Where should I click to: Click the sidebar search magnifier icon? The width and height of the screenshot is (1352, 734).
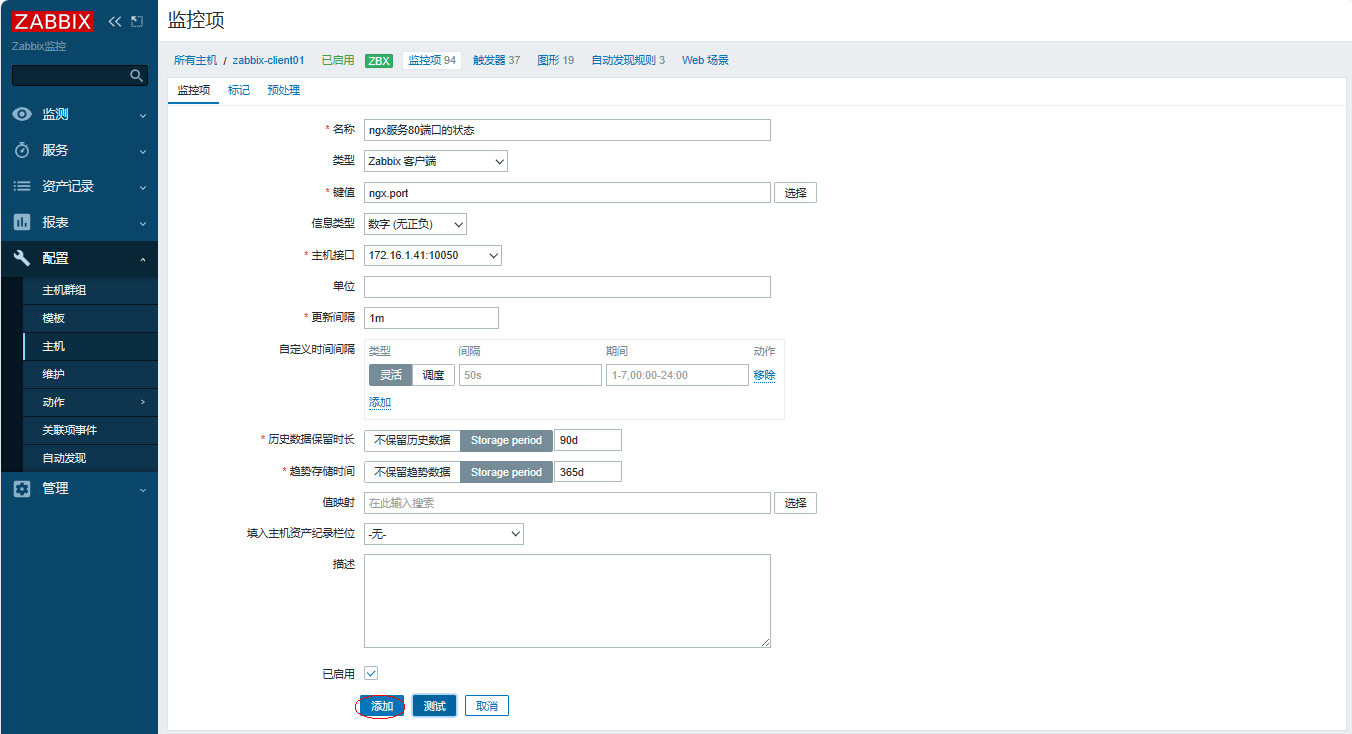(x=137, y=76)
